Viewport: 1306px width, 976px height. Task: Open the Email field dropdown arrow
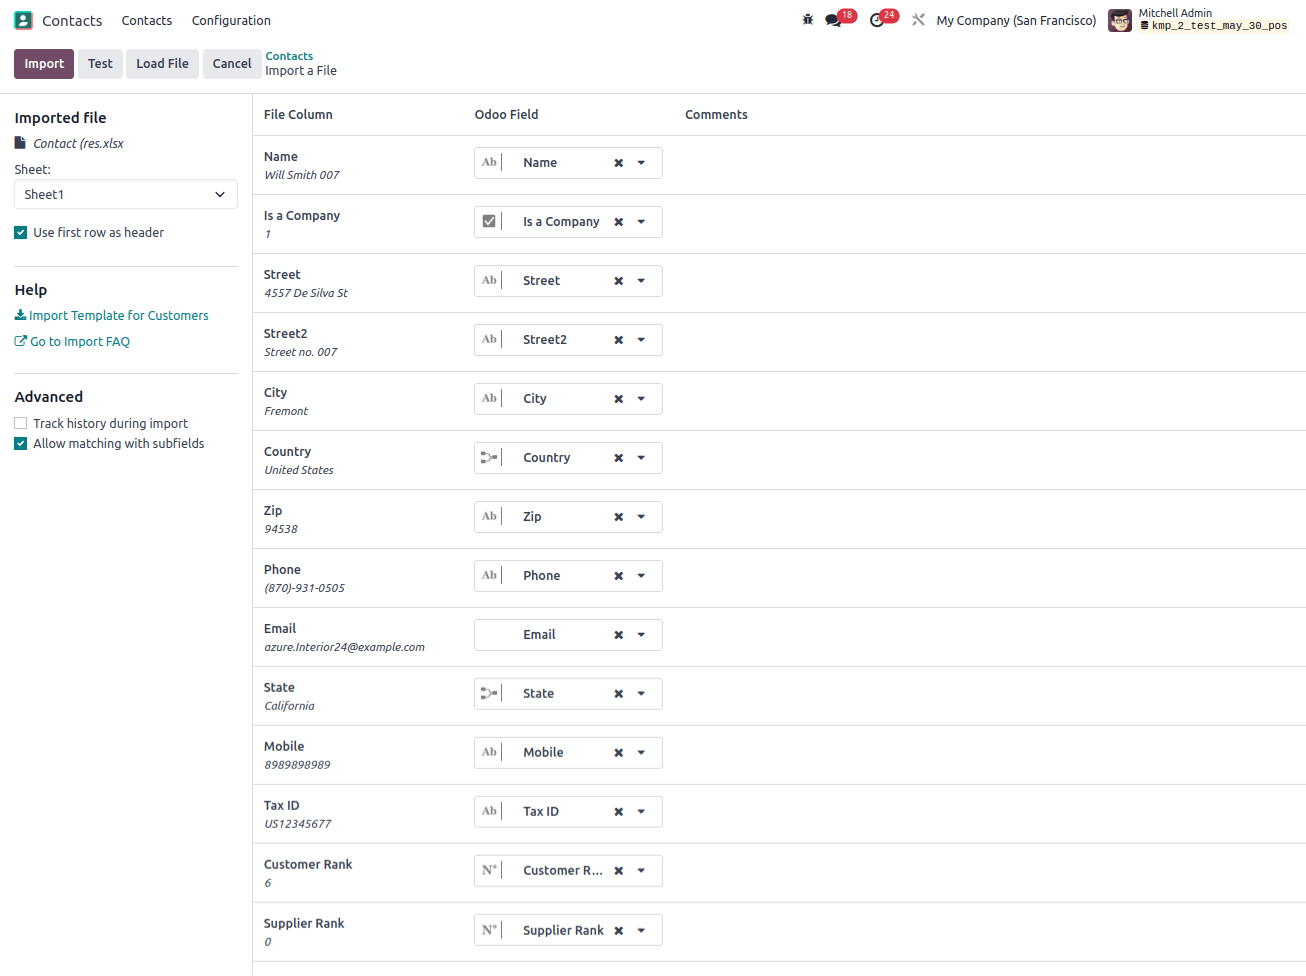pyautogui.click(x=641, y=635)
